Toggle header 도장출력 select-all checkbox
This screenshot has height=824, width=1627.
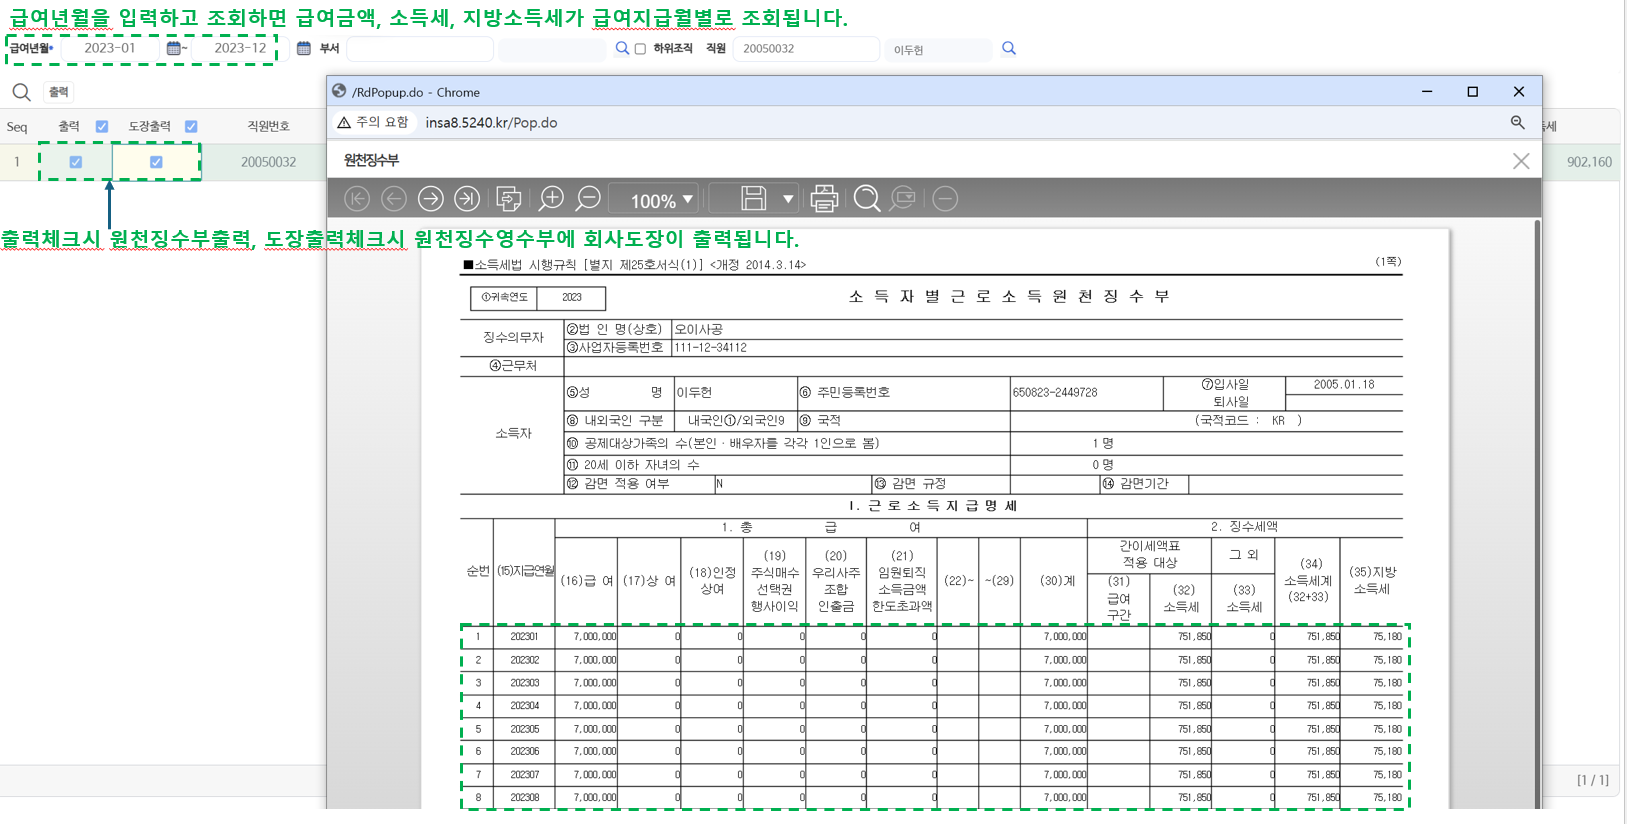[x=191, y=126]
